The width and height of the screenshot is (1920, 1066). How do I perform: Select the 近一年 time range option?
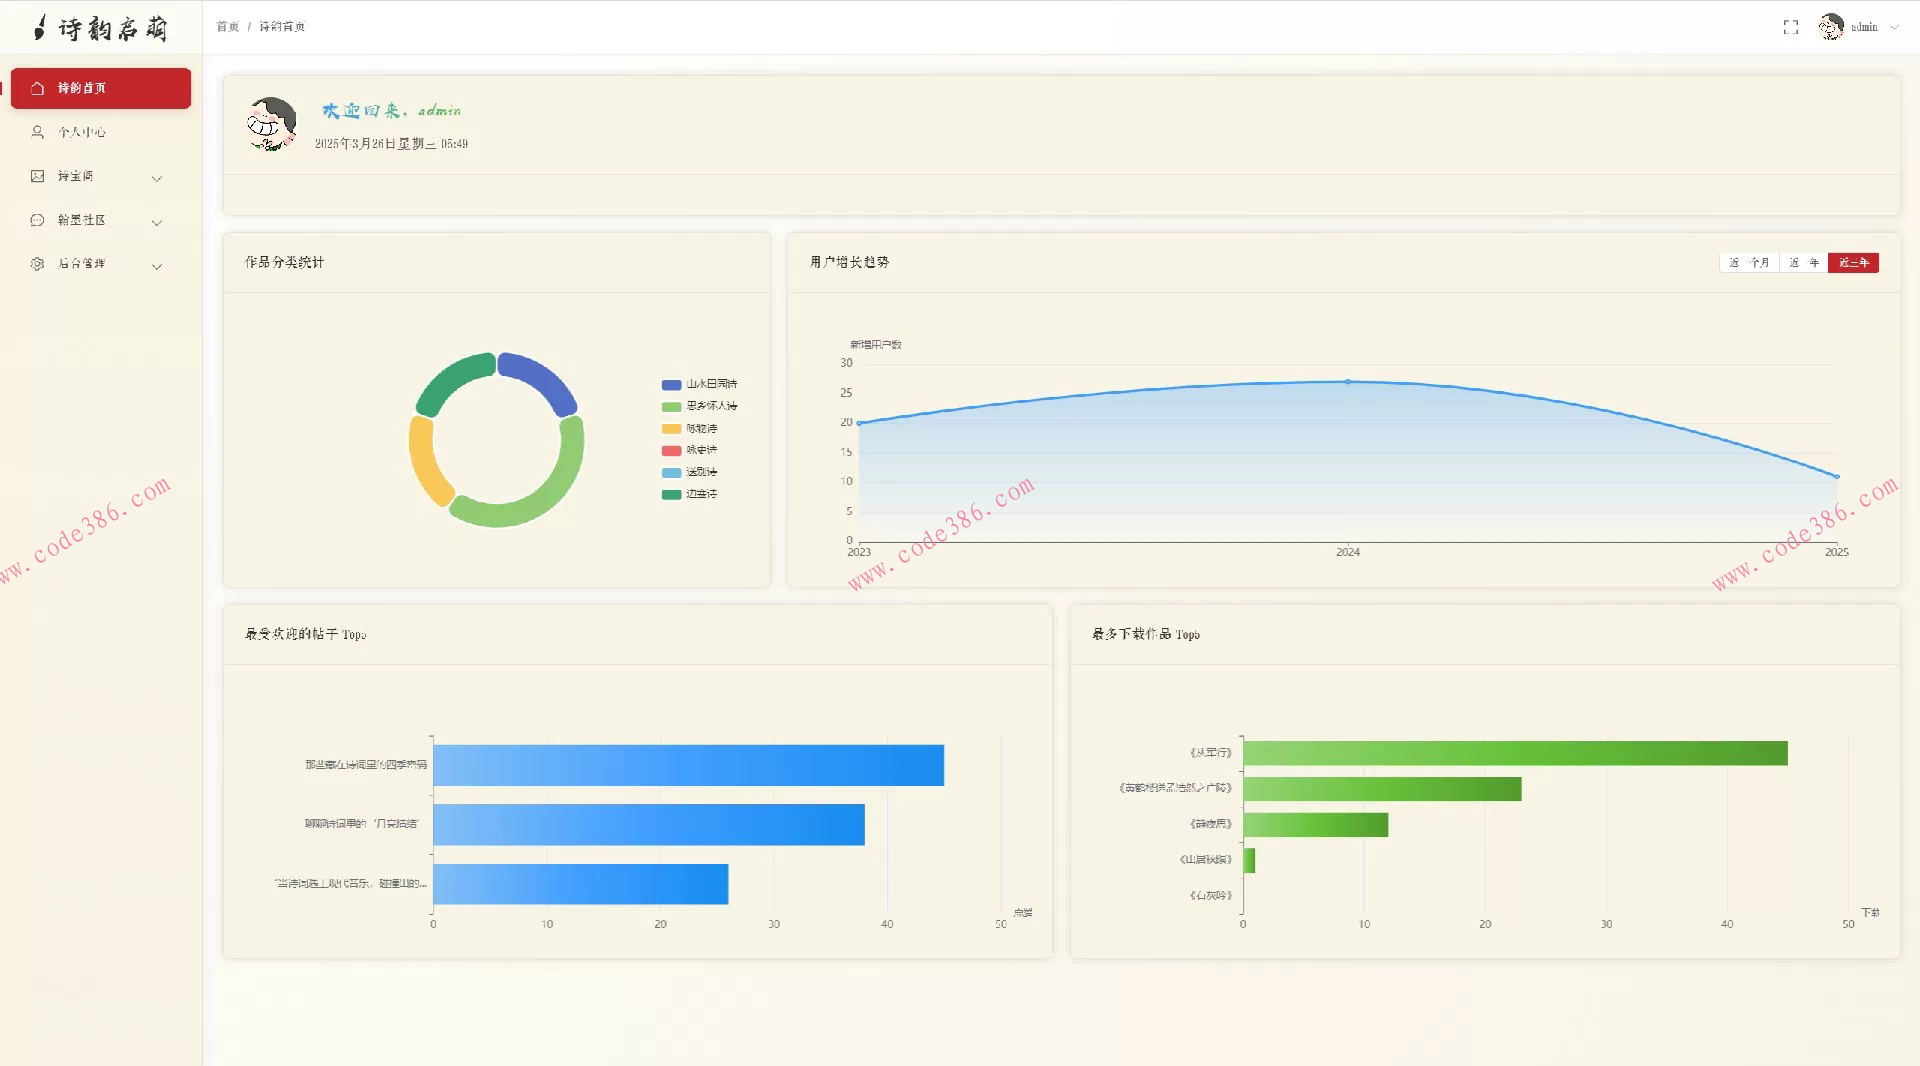pyautogui.click(x=1803, y=263)
